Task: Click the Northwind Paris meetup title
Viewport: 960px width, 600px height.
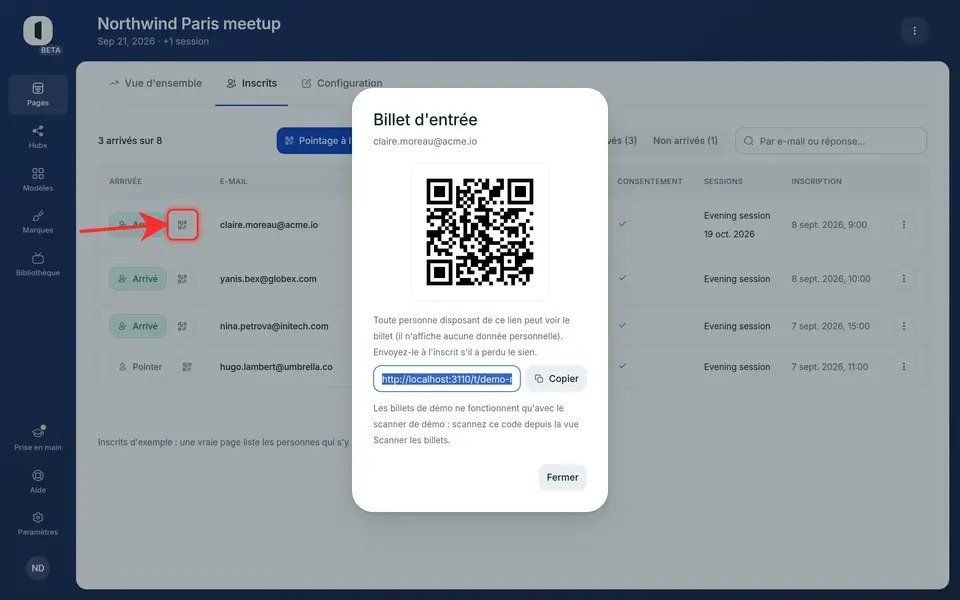Action: [189, 23]
